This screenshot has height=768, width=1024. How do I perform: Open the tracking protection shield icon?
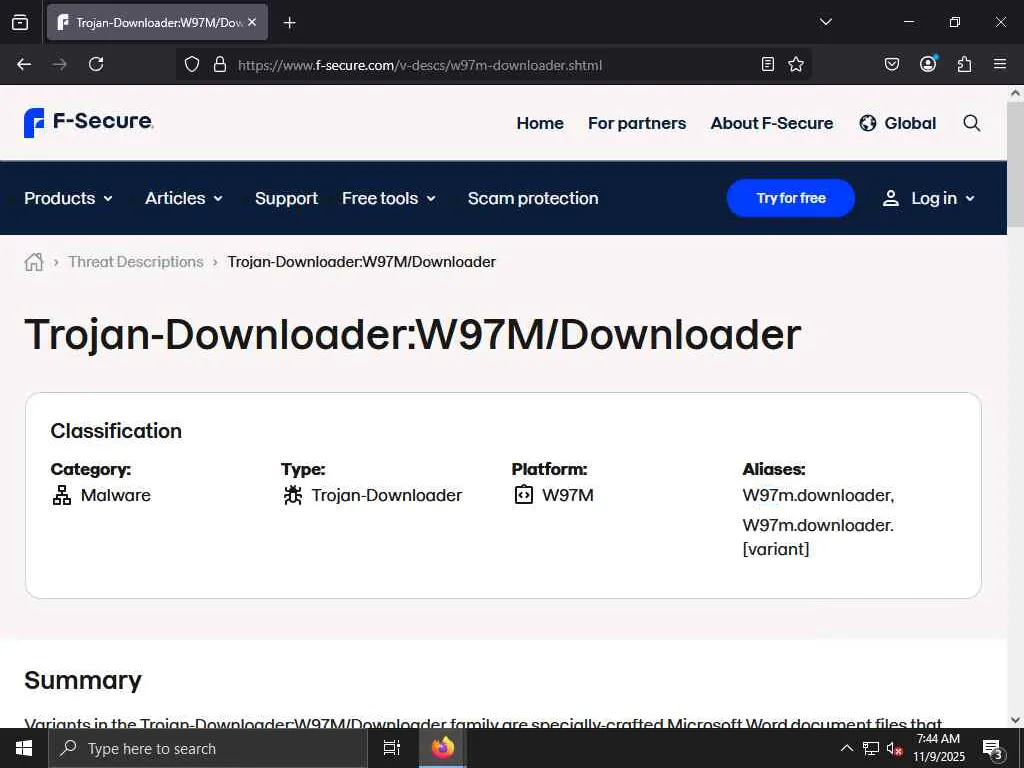coord(191,64)
